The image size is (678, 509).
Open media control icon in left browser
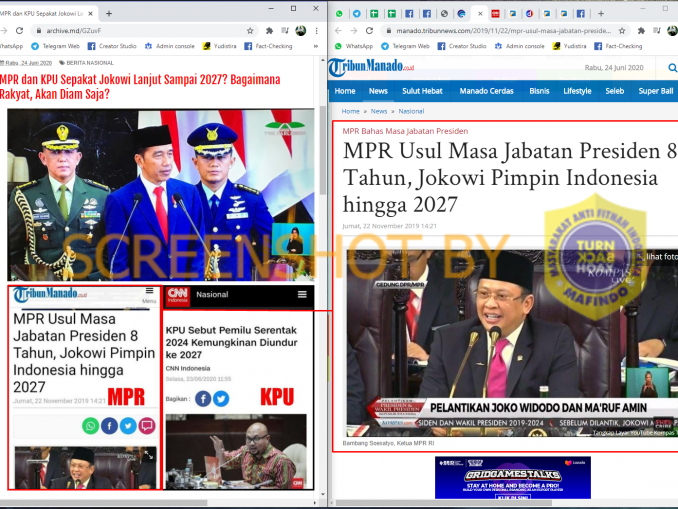tap(285, 31)
